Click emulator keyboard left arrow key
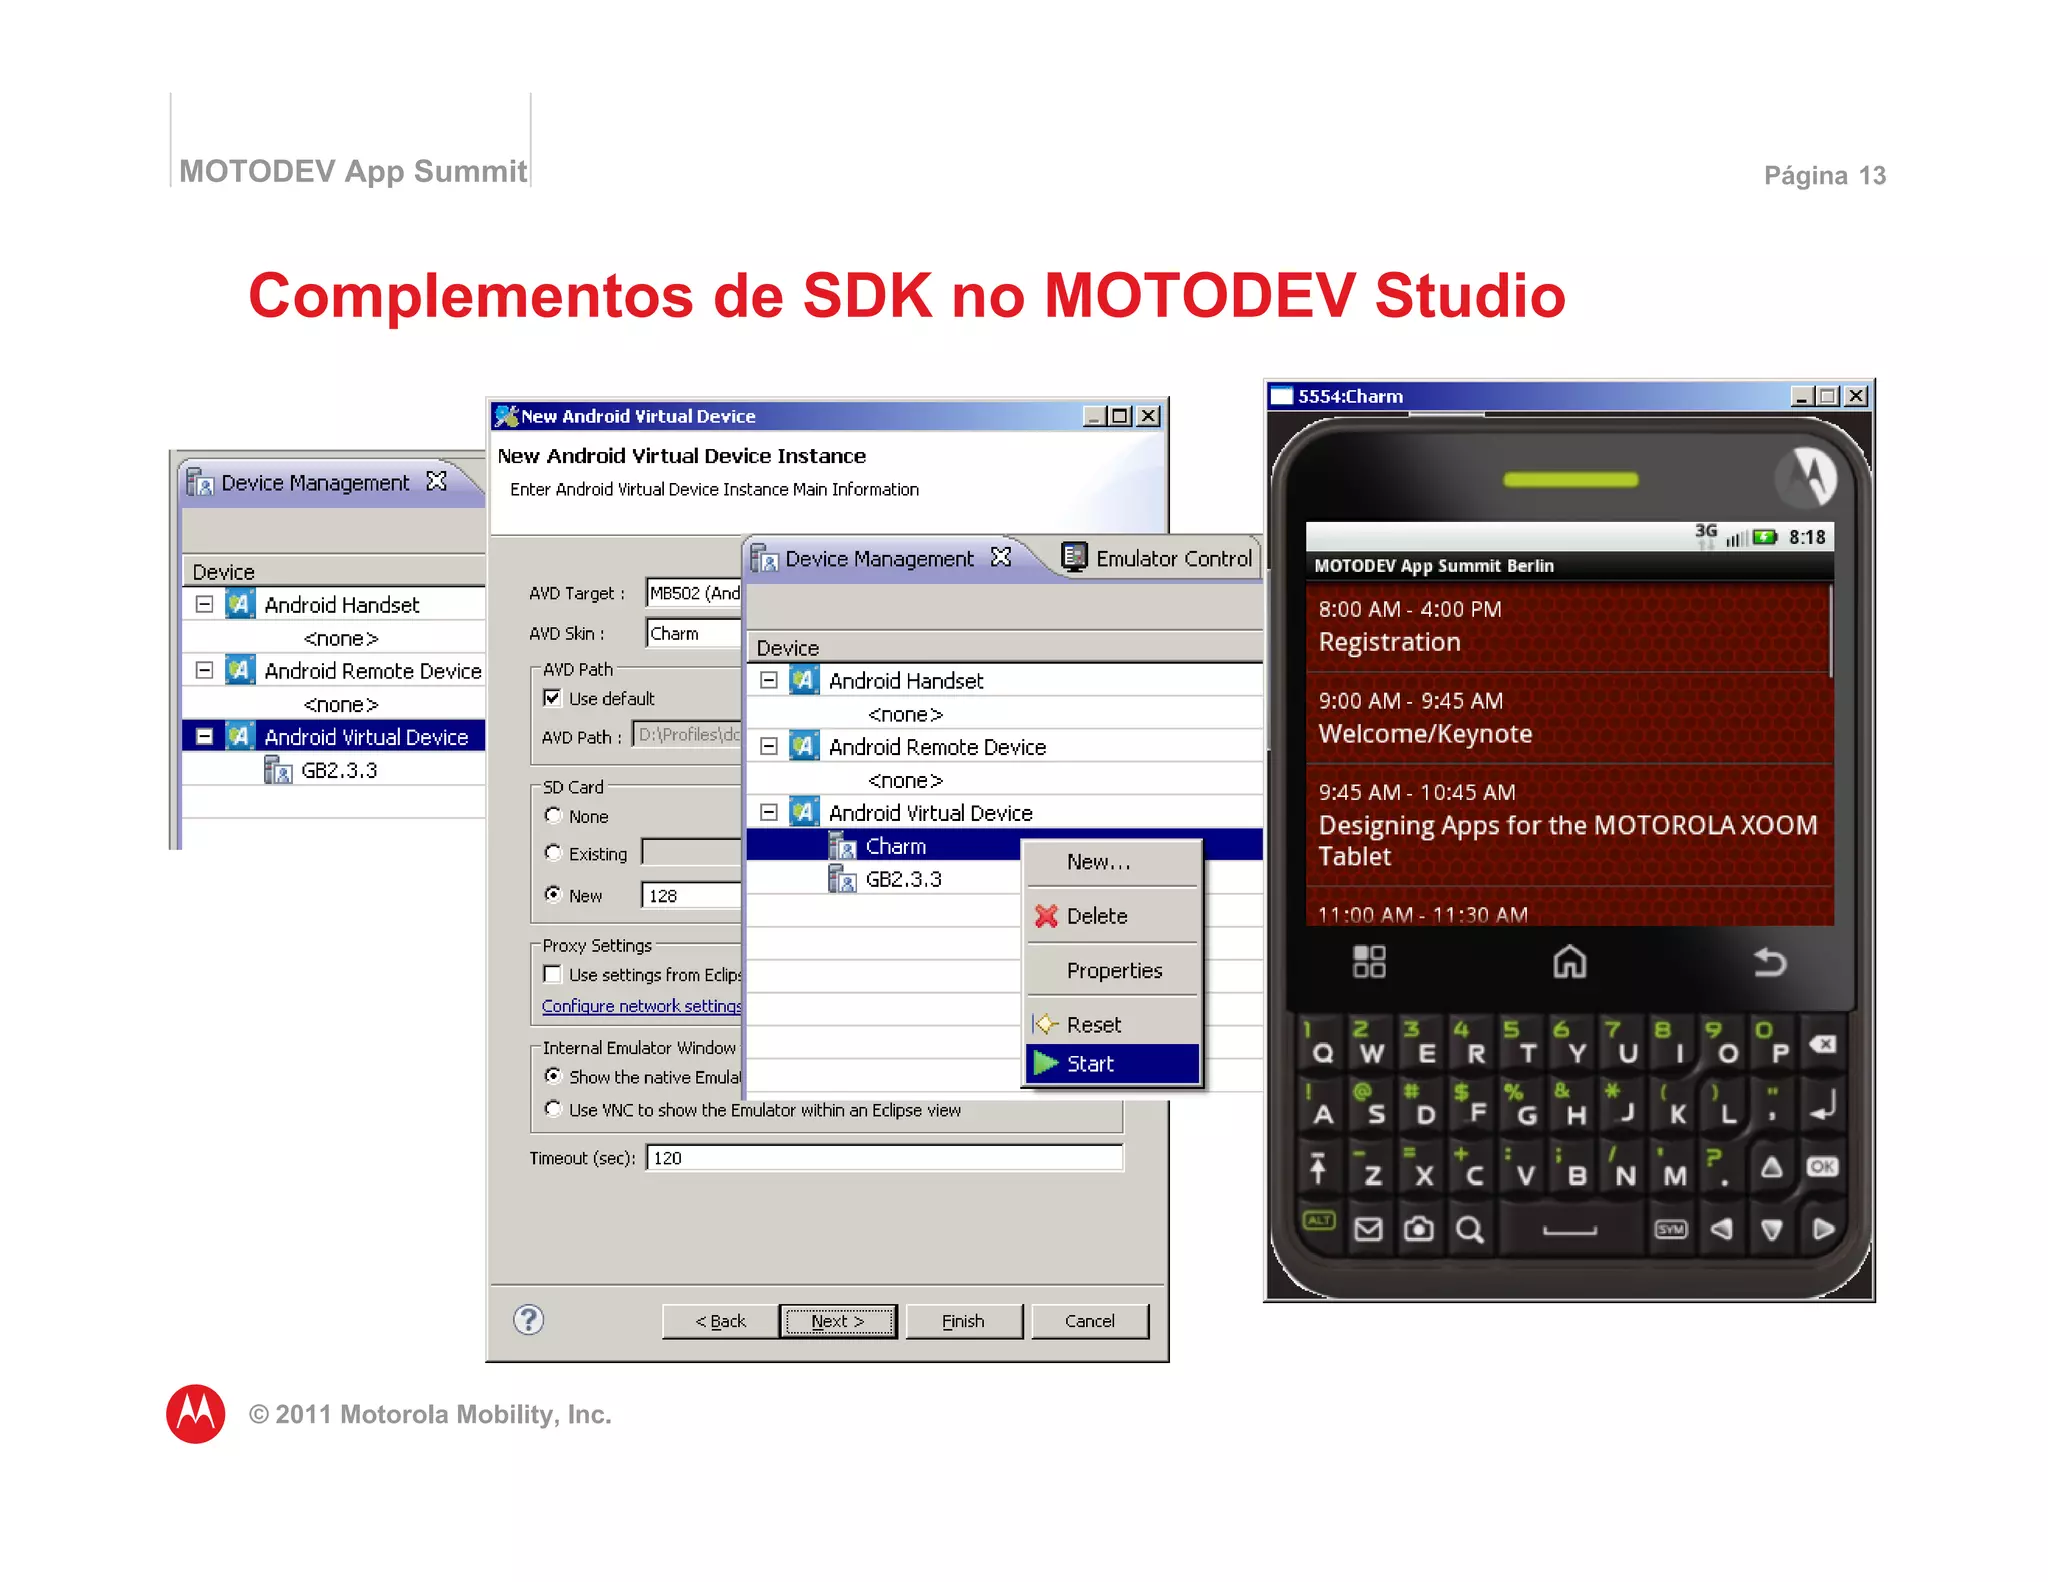This screenshot has width=2048, height=1582. pyautogui.click(x=1721, y=1229)
